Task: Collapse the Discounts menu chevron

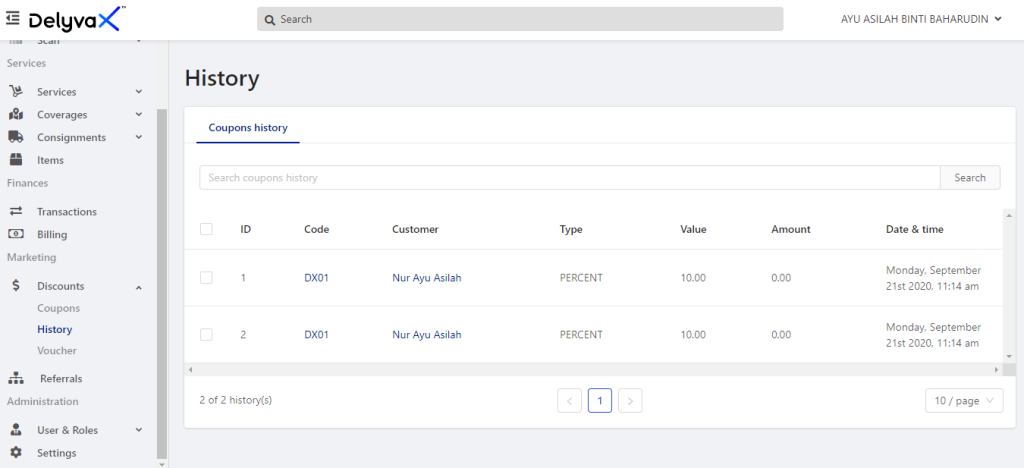Action: pos(139,287)
